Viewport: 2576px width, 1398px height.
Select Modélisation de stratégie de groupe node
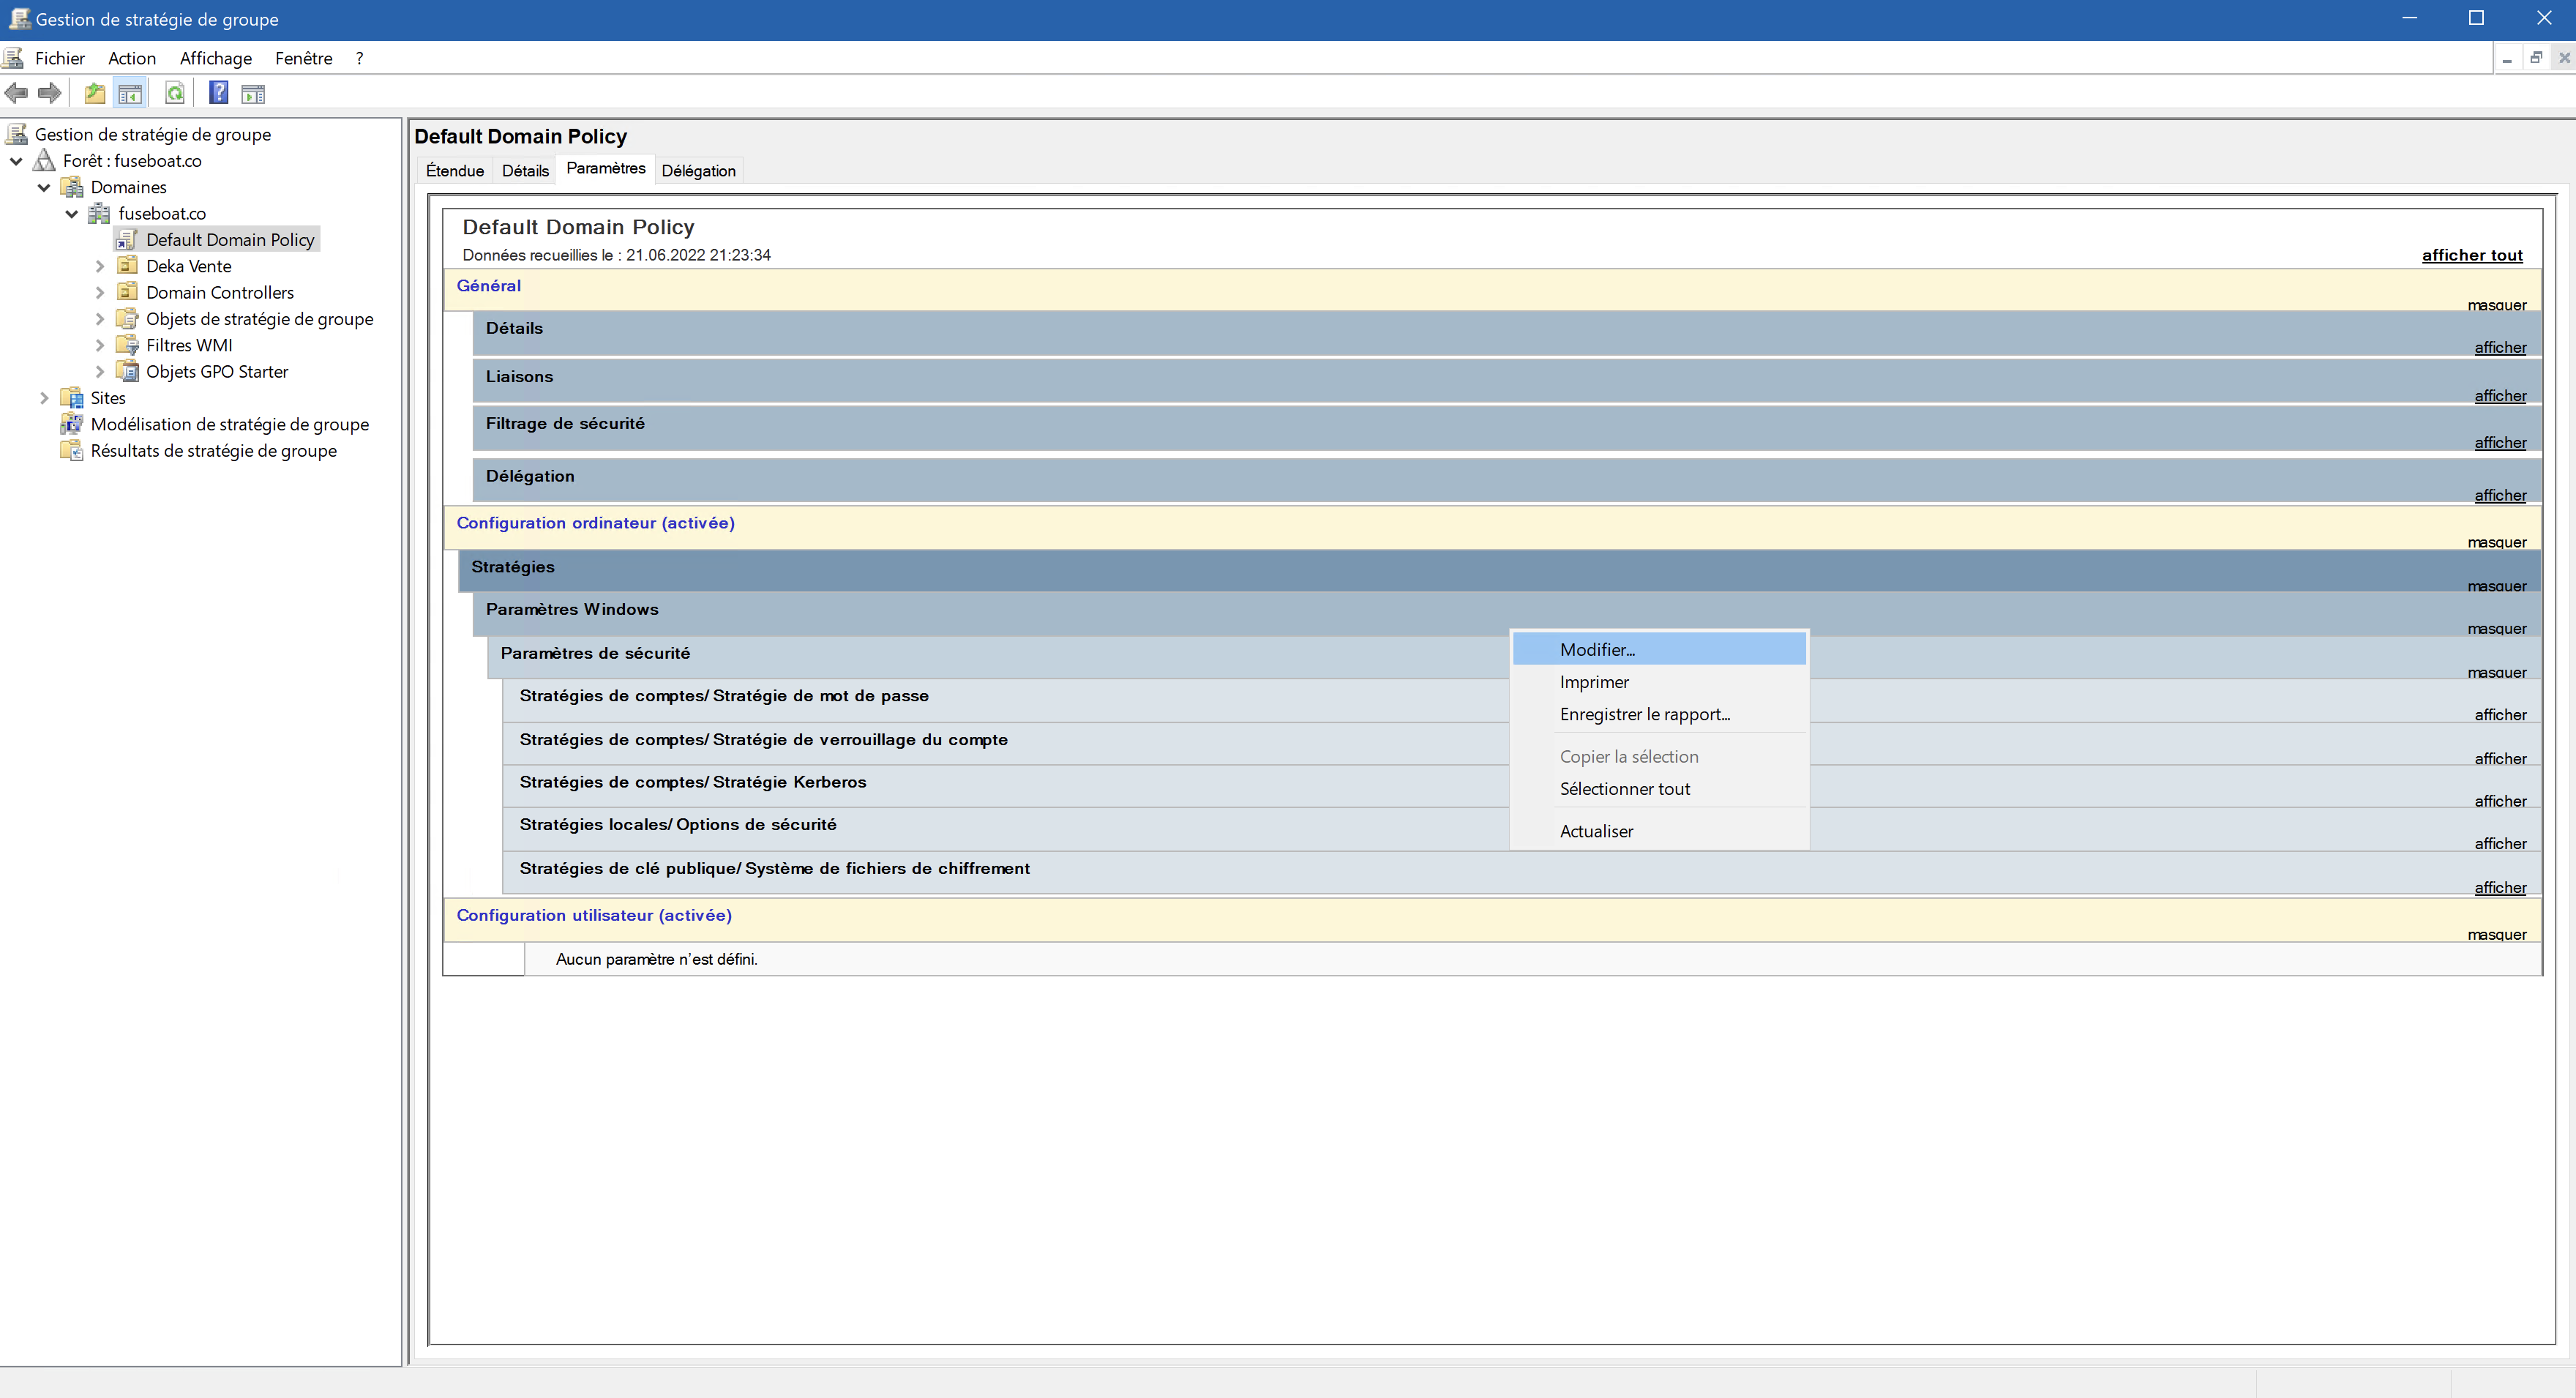coord(229,424)
